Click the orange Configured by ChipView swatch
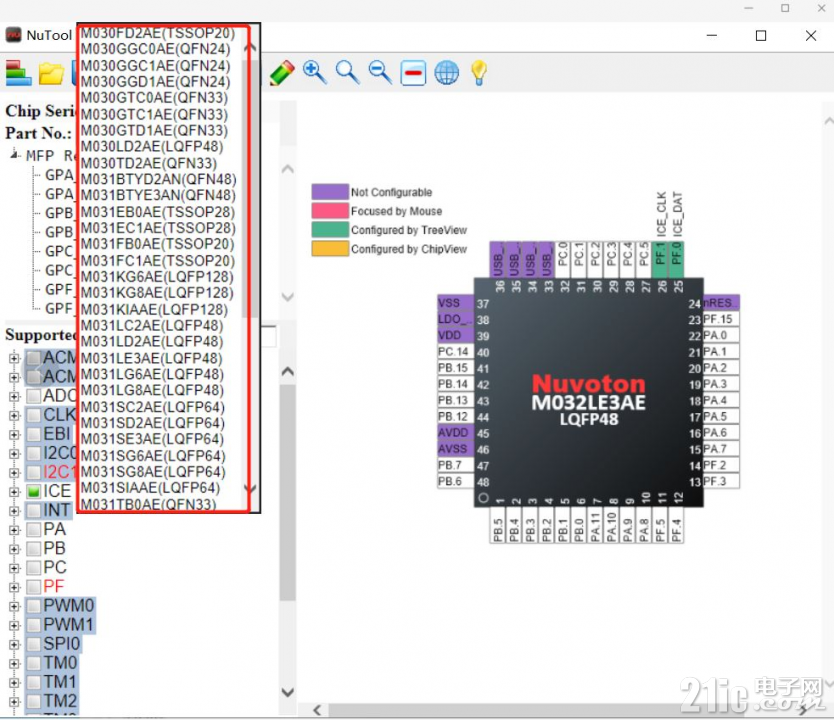 [330, 249]
